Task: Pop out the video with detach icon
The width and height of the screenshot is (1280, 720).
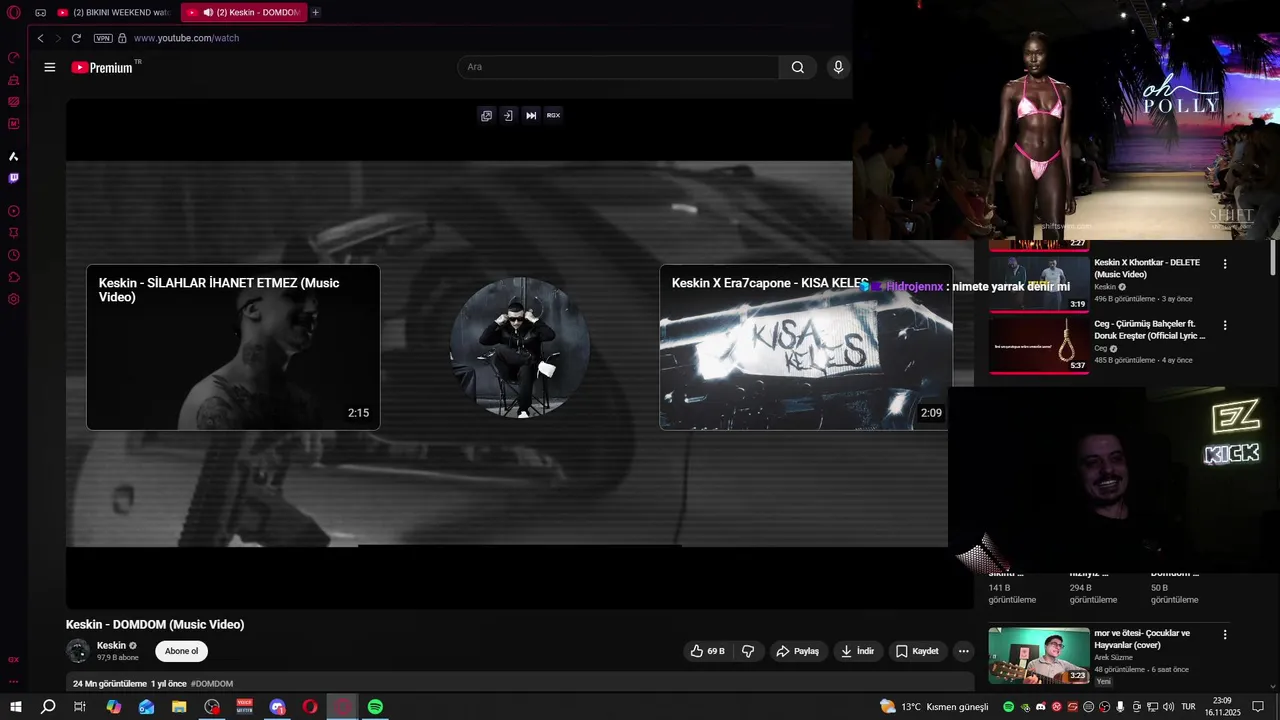Action: 486,115
